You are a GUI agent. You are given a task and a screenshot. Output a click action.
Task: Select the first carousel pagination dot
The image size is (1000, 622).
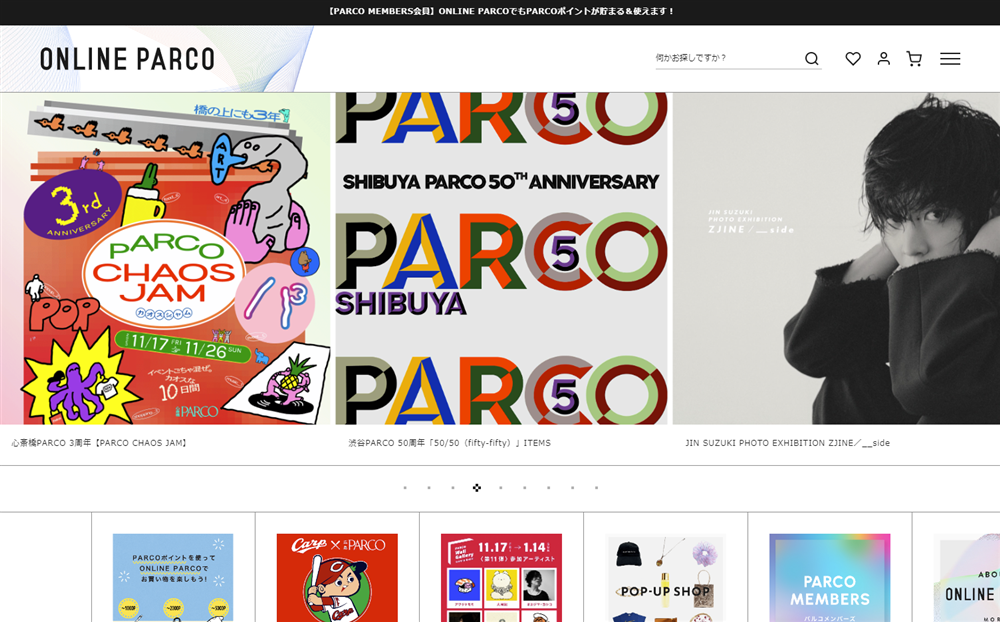click(x=405, y=488)
